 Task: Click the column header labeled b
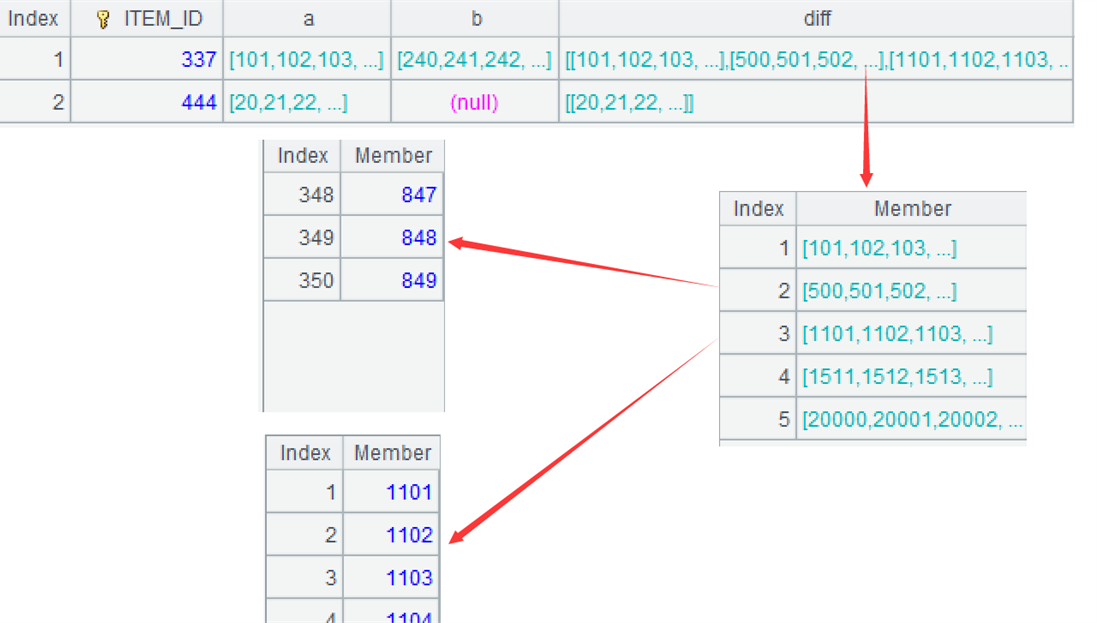point(475,18)
